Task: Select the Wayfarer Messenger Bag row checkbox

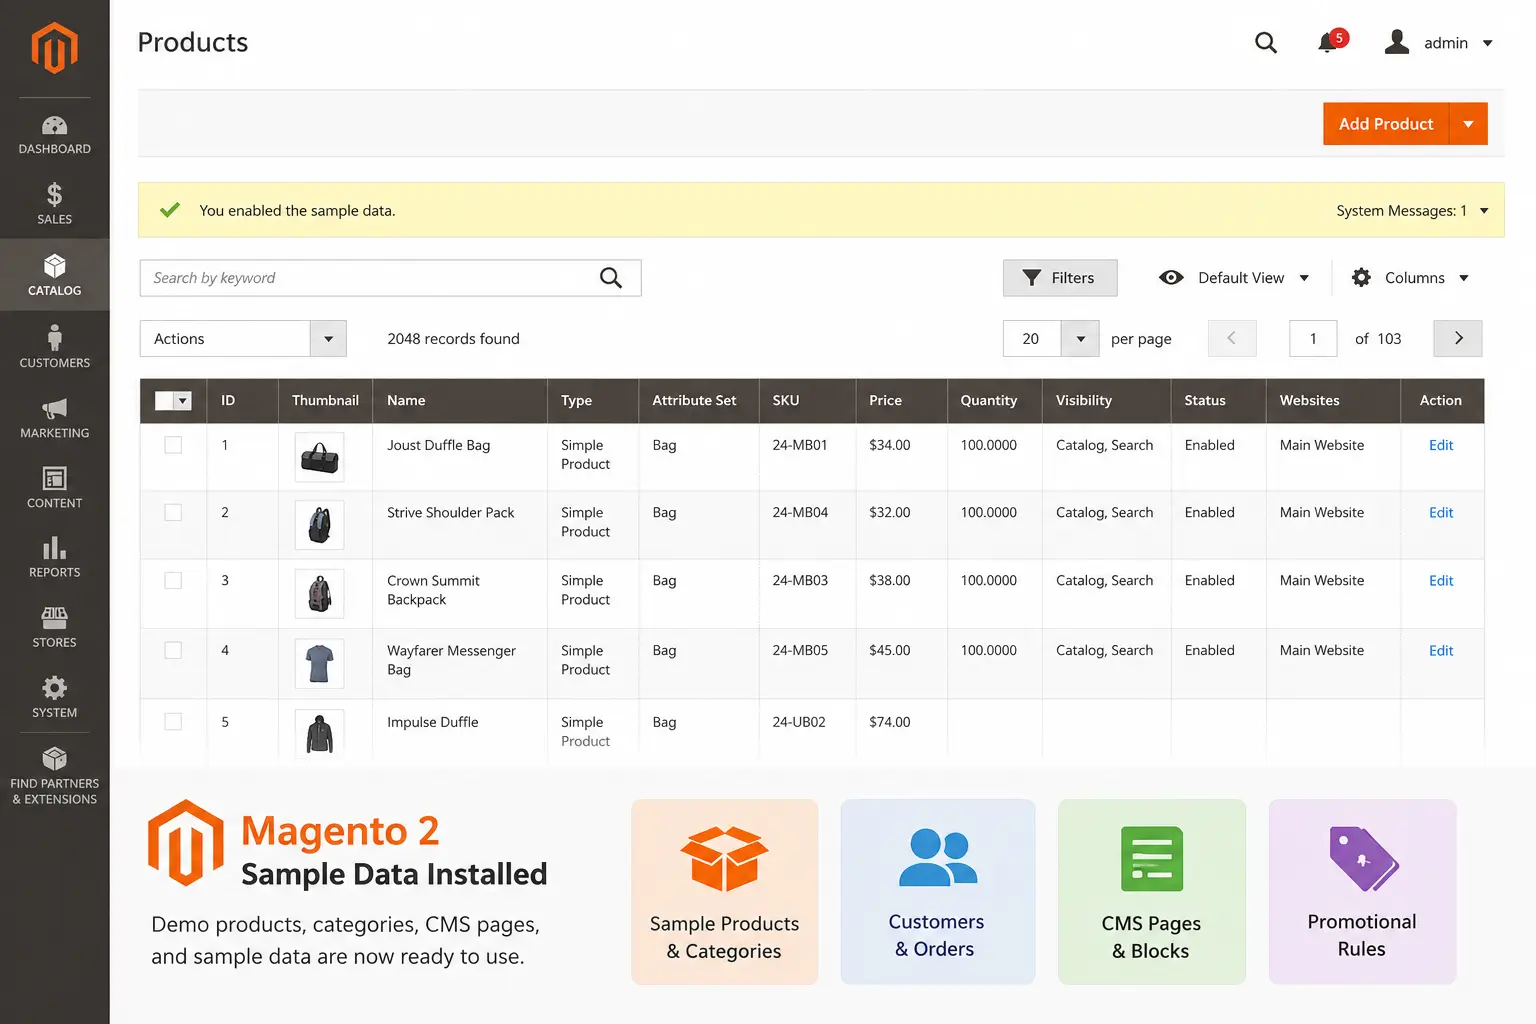Action: 173,650
